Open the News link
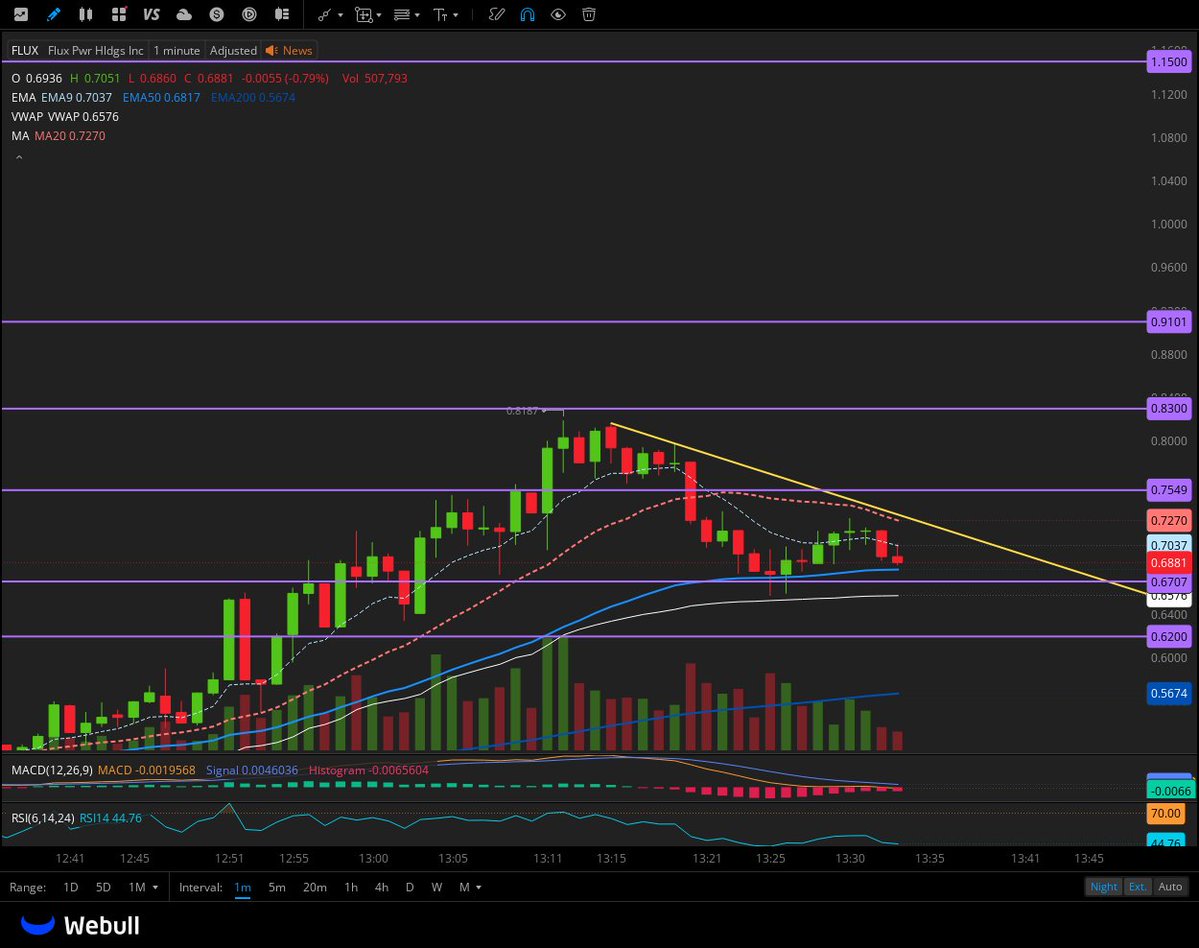 [x=297, y=50]
